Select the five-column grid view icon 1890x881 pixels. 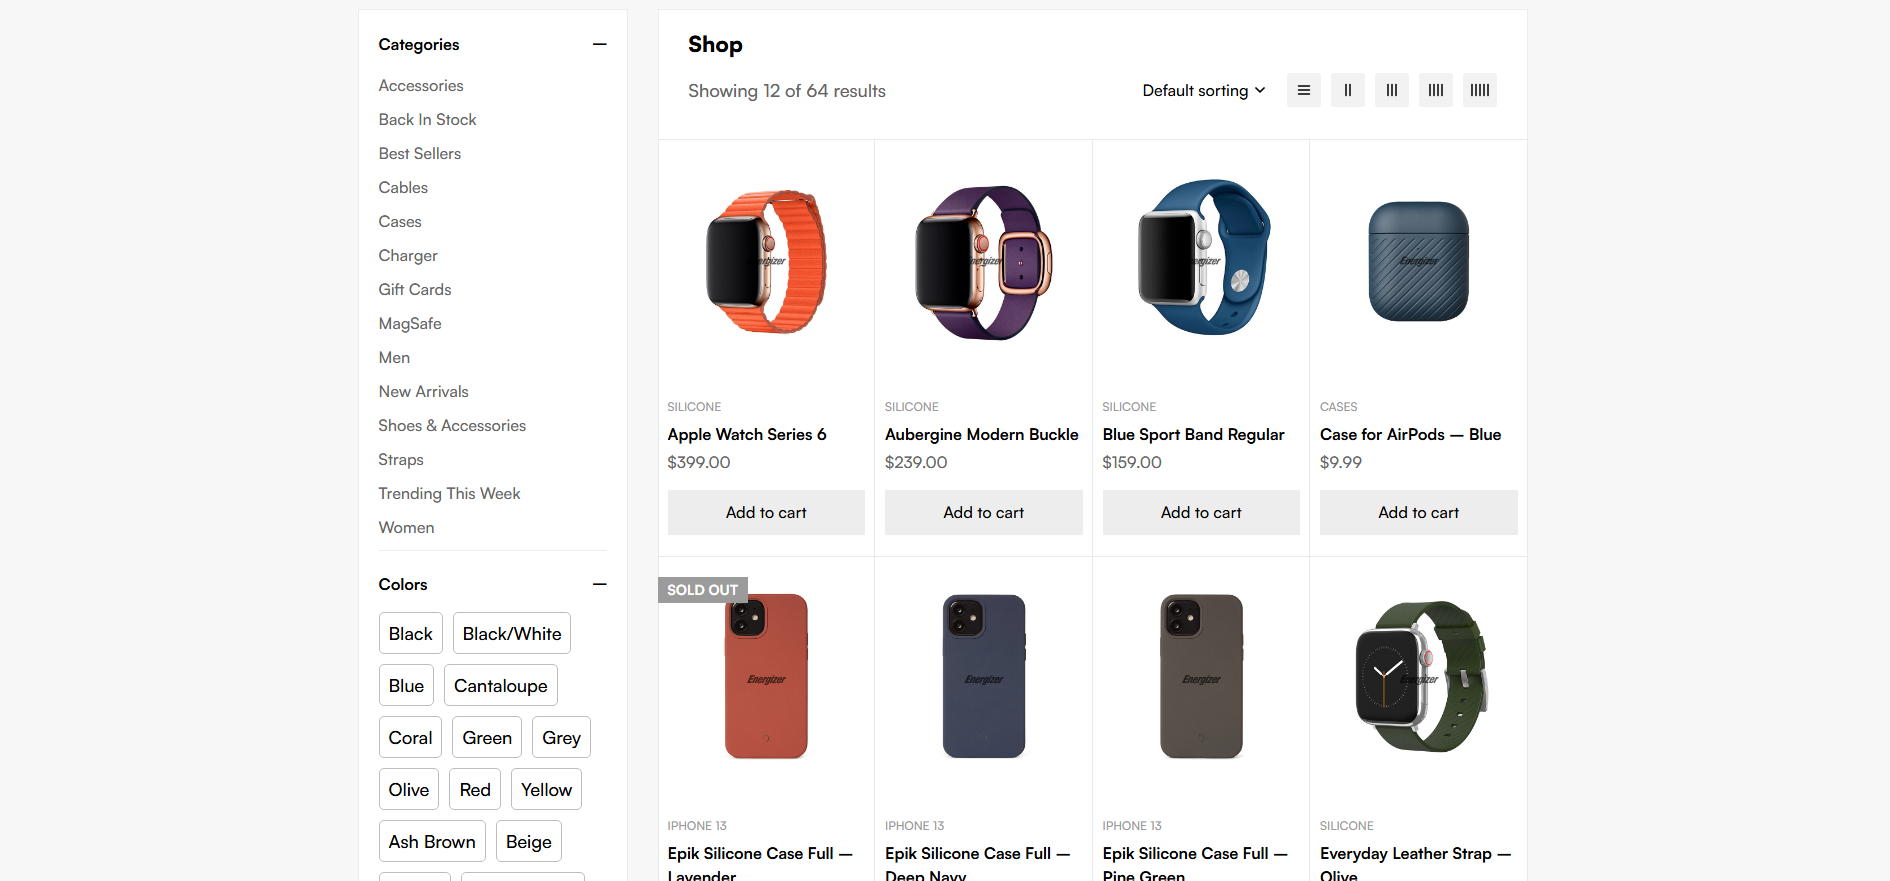tap(1479, 90)
